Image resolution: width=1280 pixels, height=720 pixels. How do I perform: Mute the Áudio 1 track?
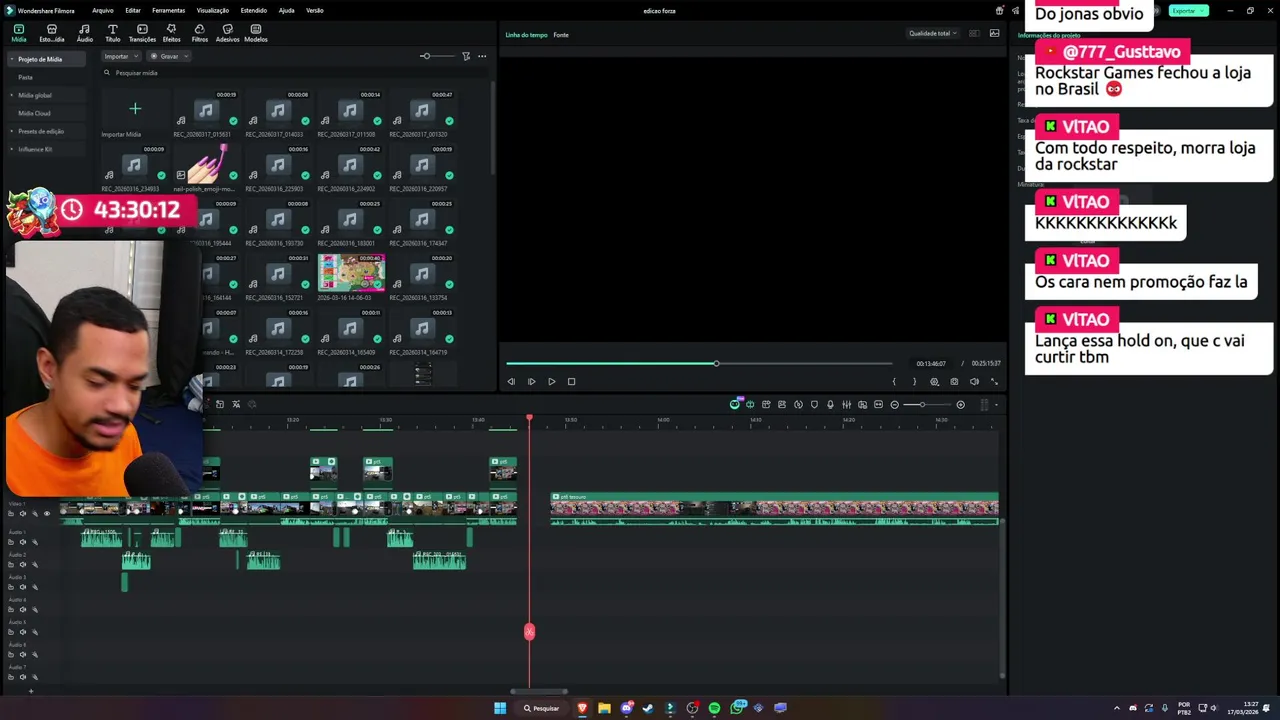23,542
